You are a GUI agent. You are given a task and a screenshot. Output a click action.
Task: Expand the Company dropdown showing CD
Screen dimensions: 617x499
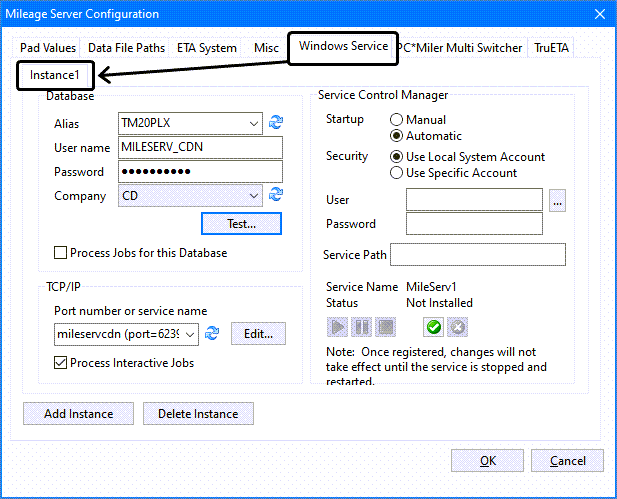click(x=254, y=195)
